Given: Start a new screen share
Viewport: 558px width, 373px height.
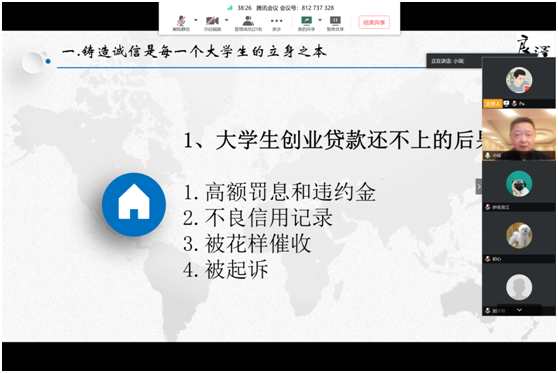Looking at the screenshot, I should (306, 23).
